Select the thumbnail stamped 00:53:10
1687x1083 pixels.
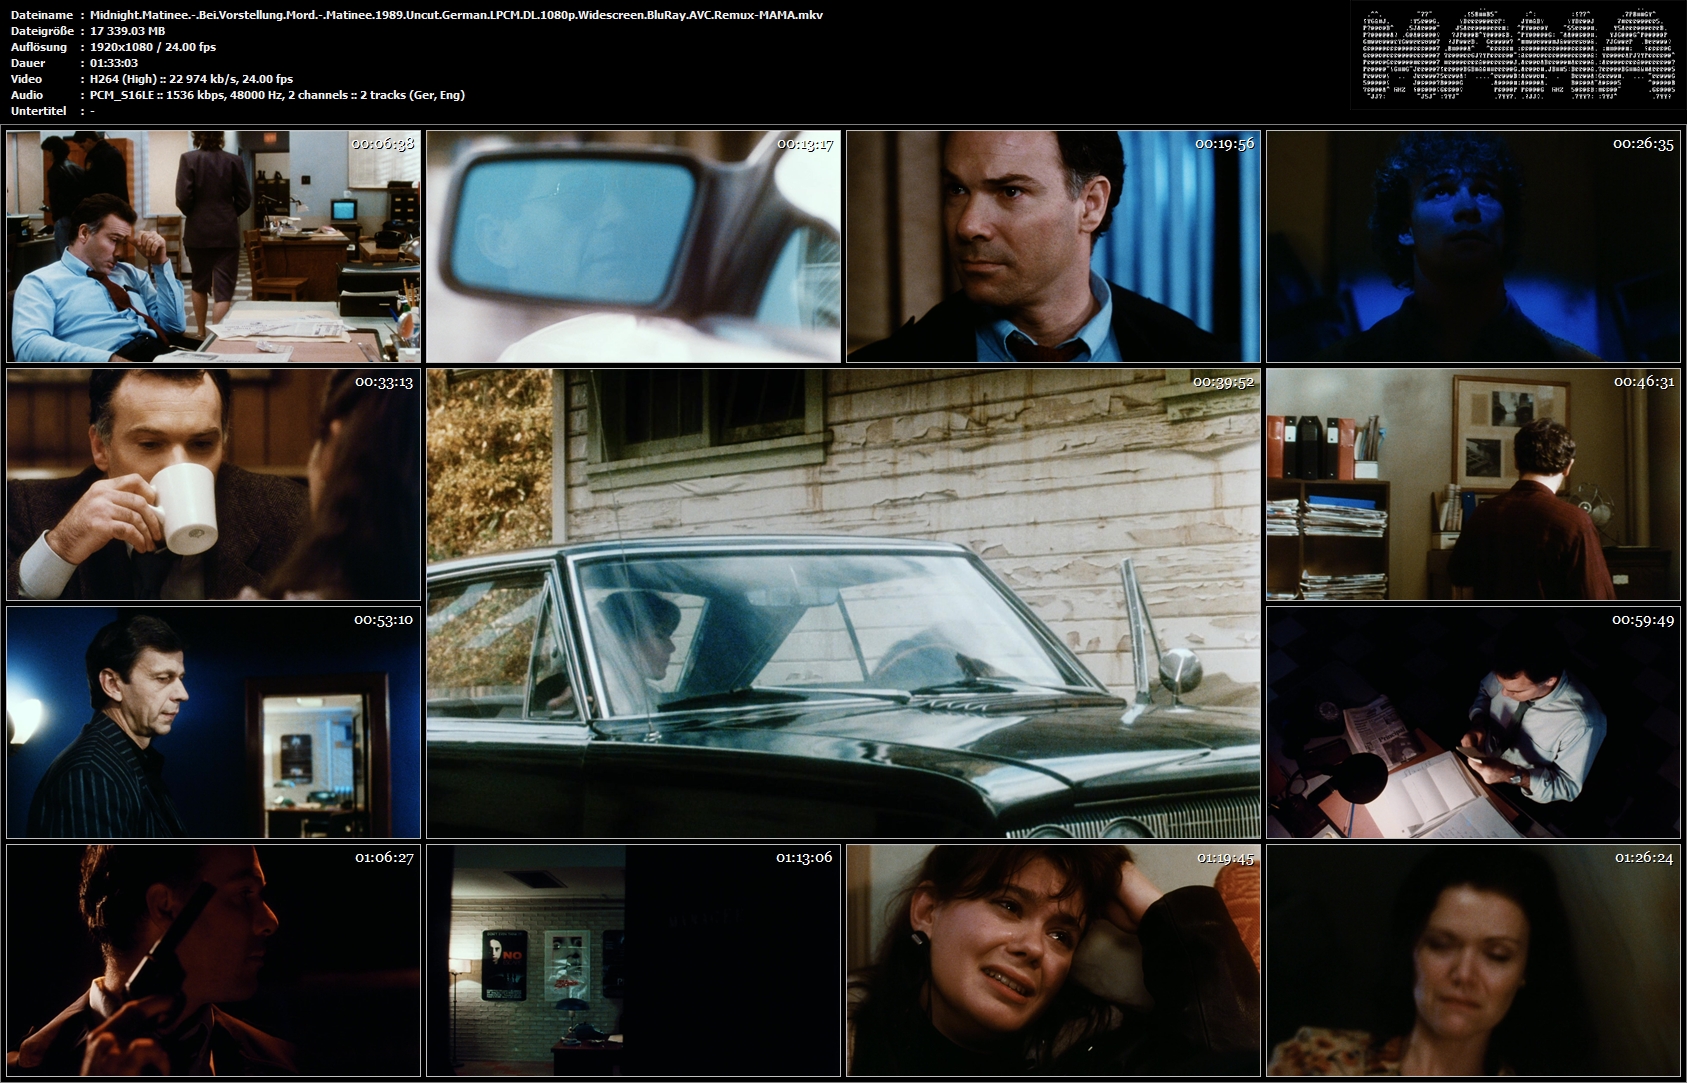tap(213, 722)
